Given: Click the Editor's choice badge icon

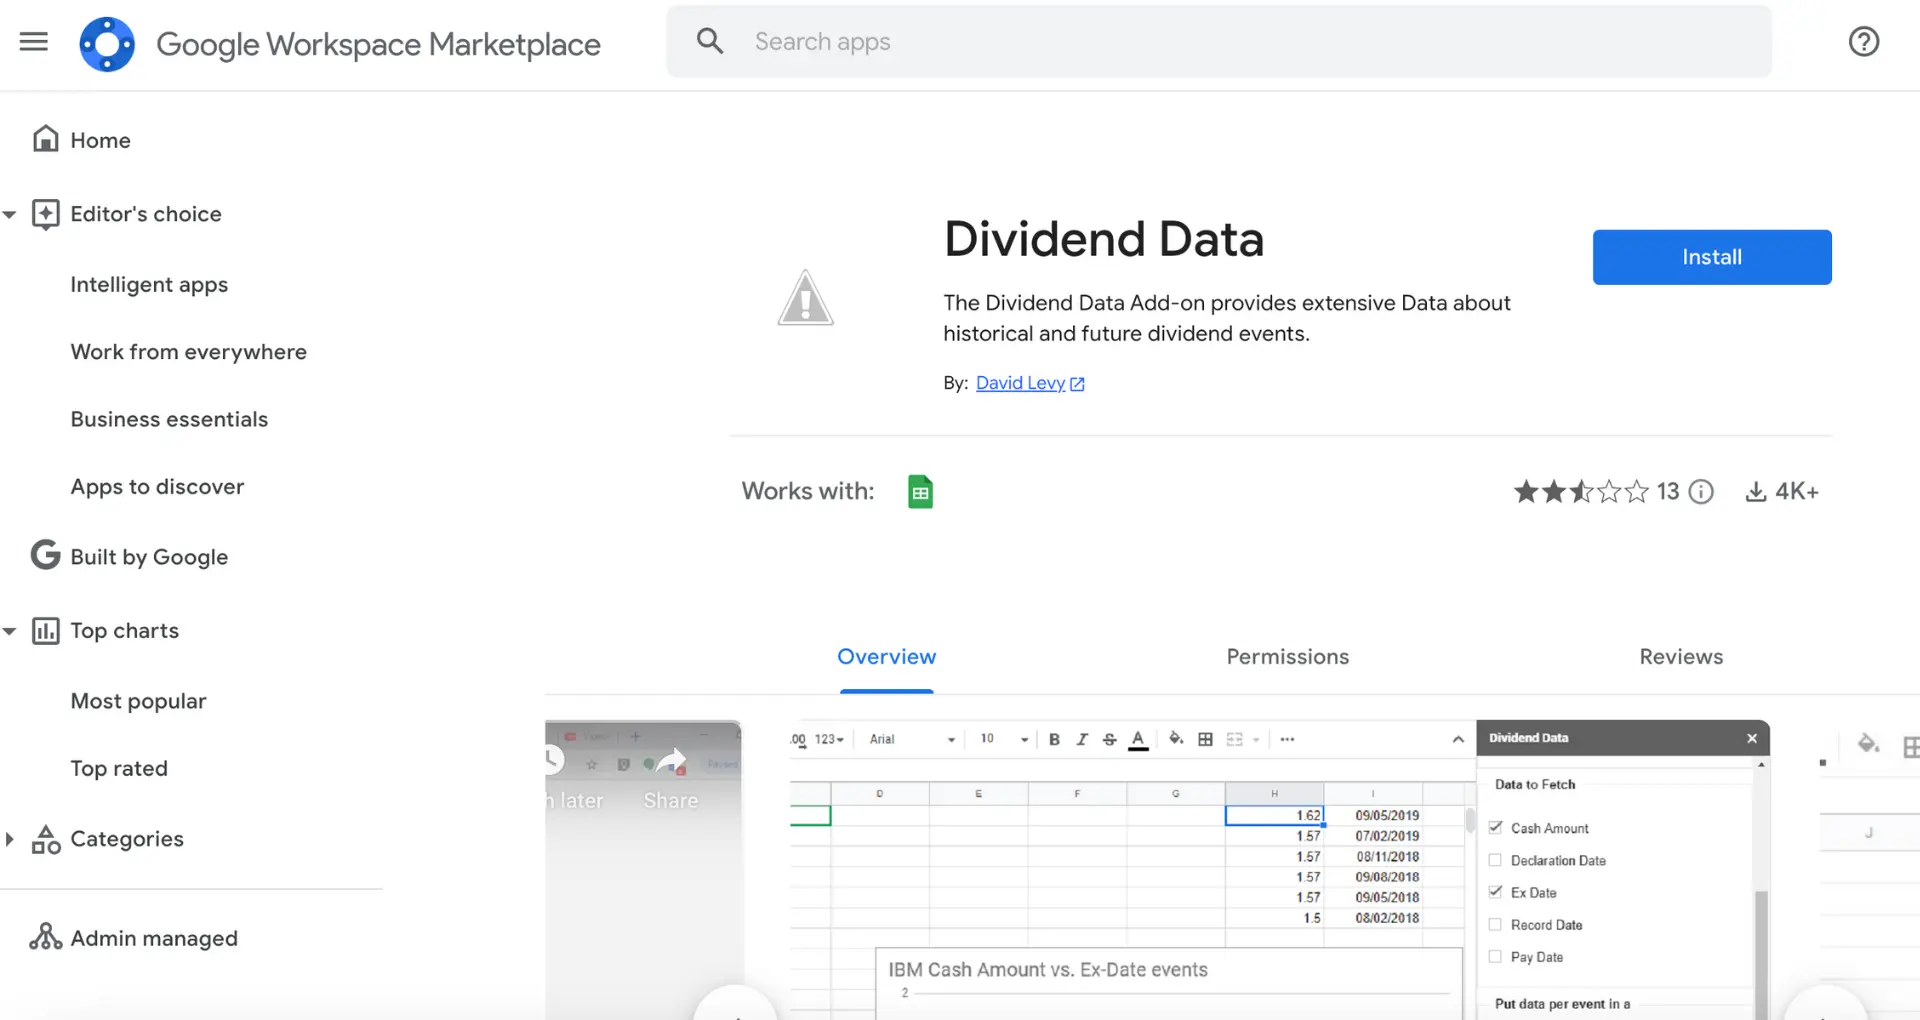Looking at the screenshot, I should point(46,213).
